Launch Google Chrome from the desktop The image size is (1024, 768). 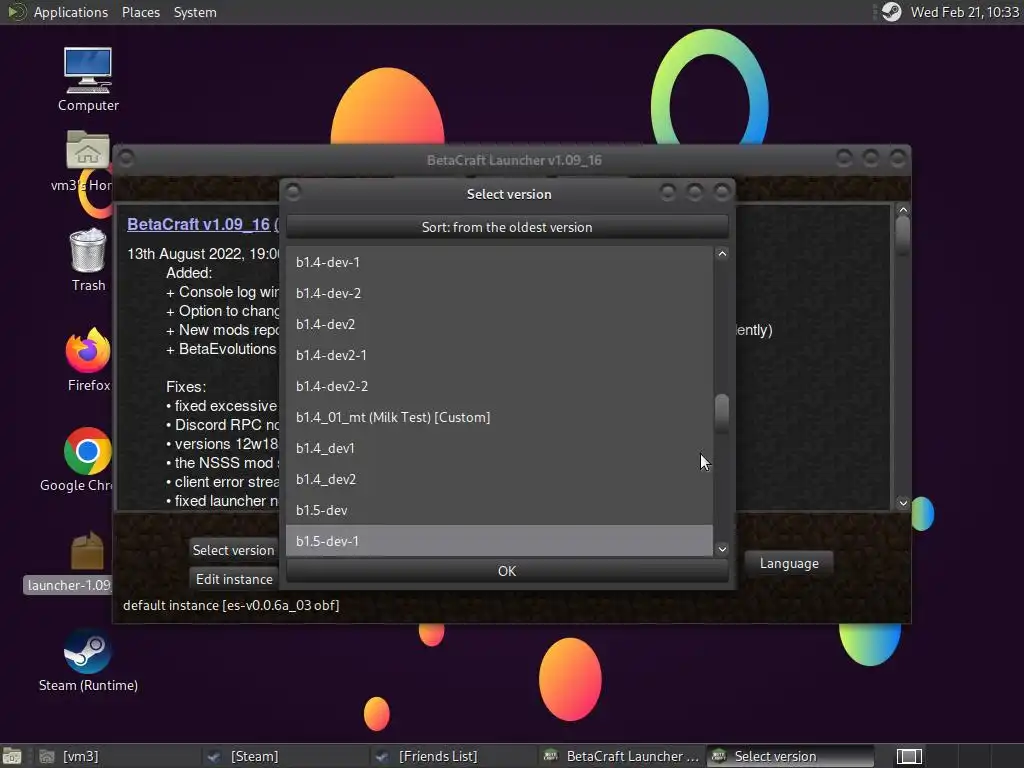click(88, 451)
